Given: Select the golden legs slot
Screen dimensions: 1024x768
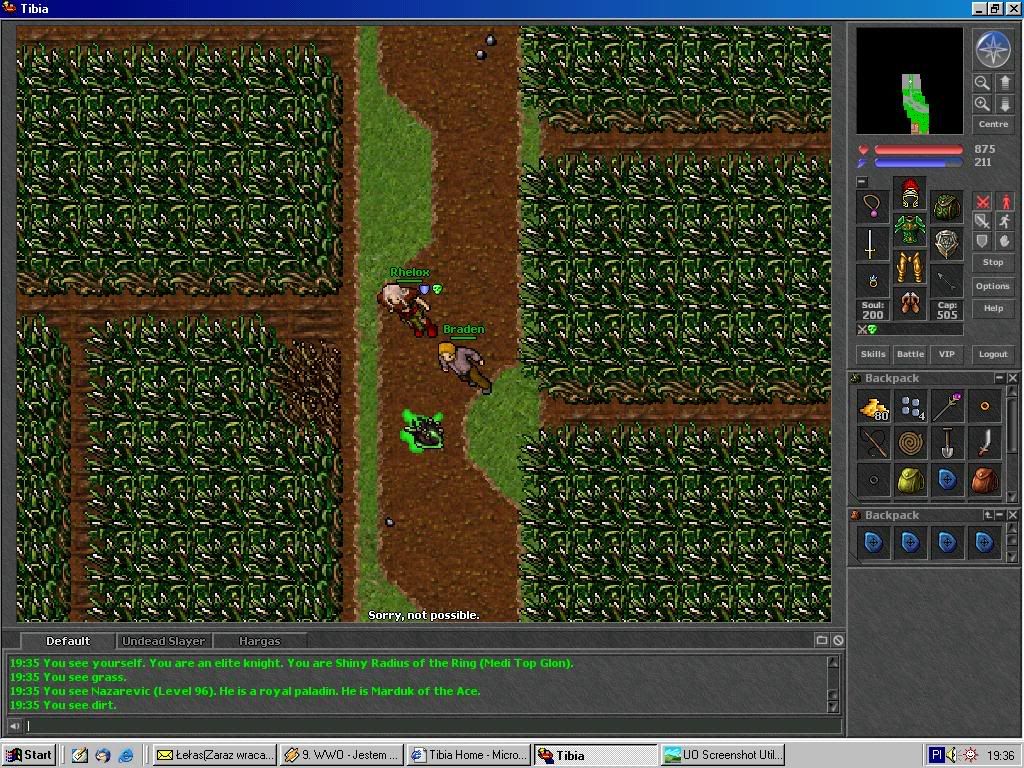Looking at the screenshot, I should (910, 268).
